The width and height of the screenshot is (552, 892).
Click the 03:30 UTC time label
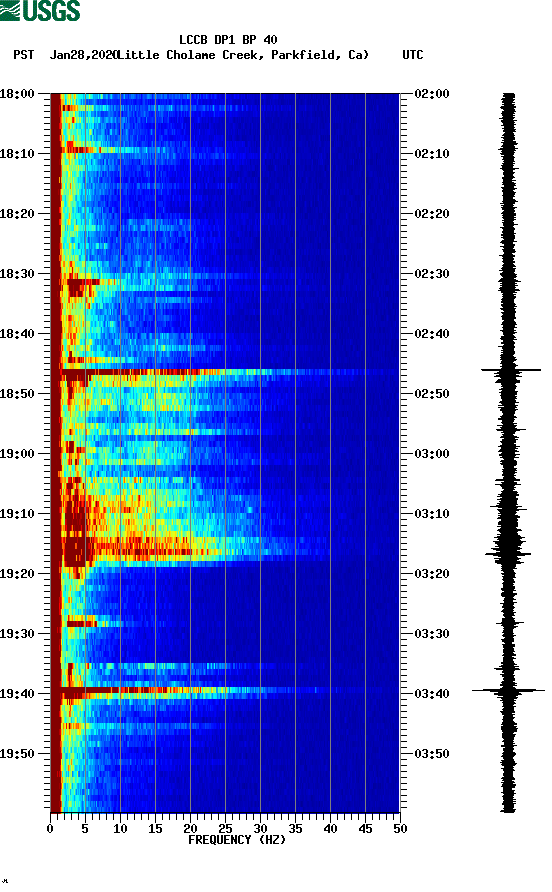click(x=432, y=634)
